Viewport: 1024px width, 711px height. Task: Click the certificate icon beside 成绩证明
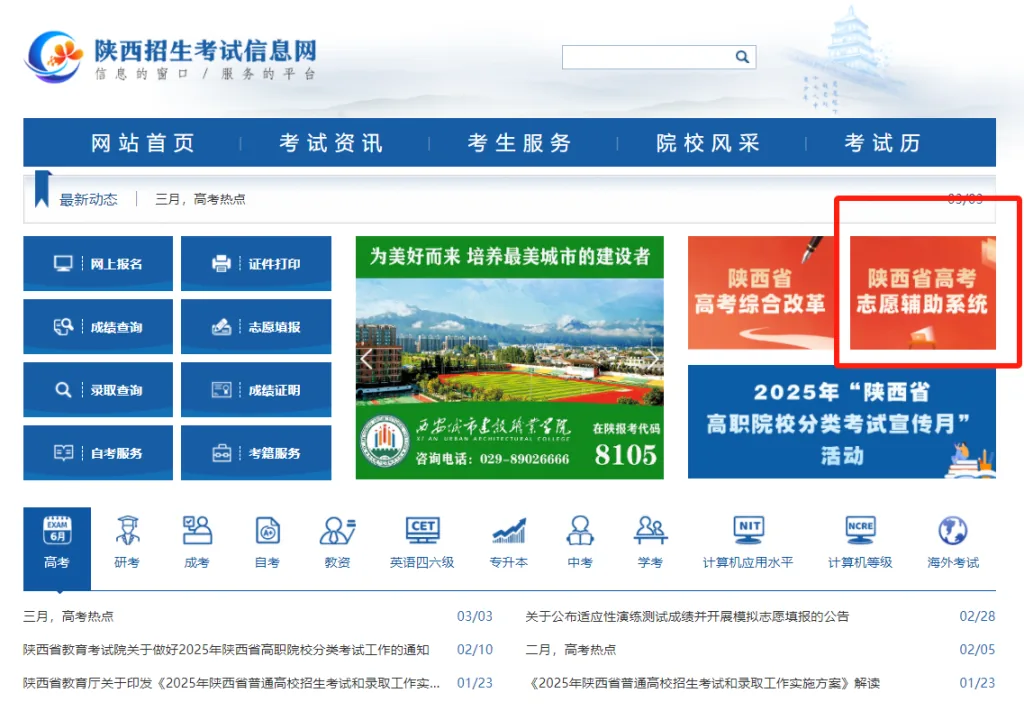(221, 390)
